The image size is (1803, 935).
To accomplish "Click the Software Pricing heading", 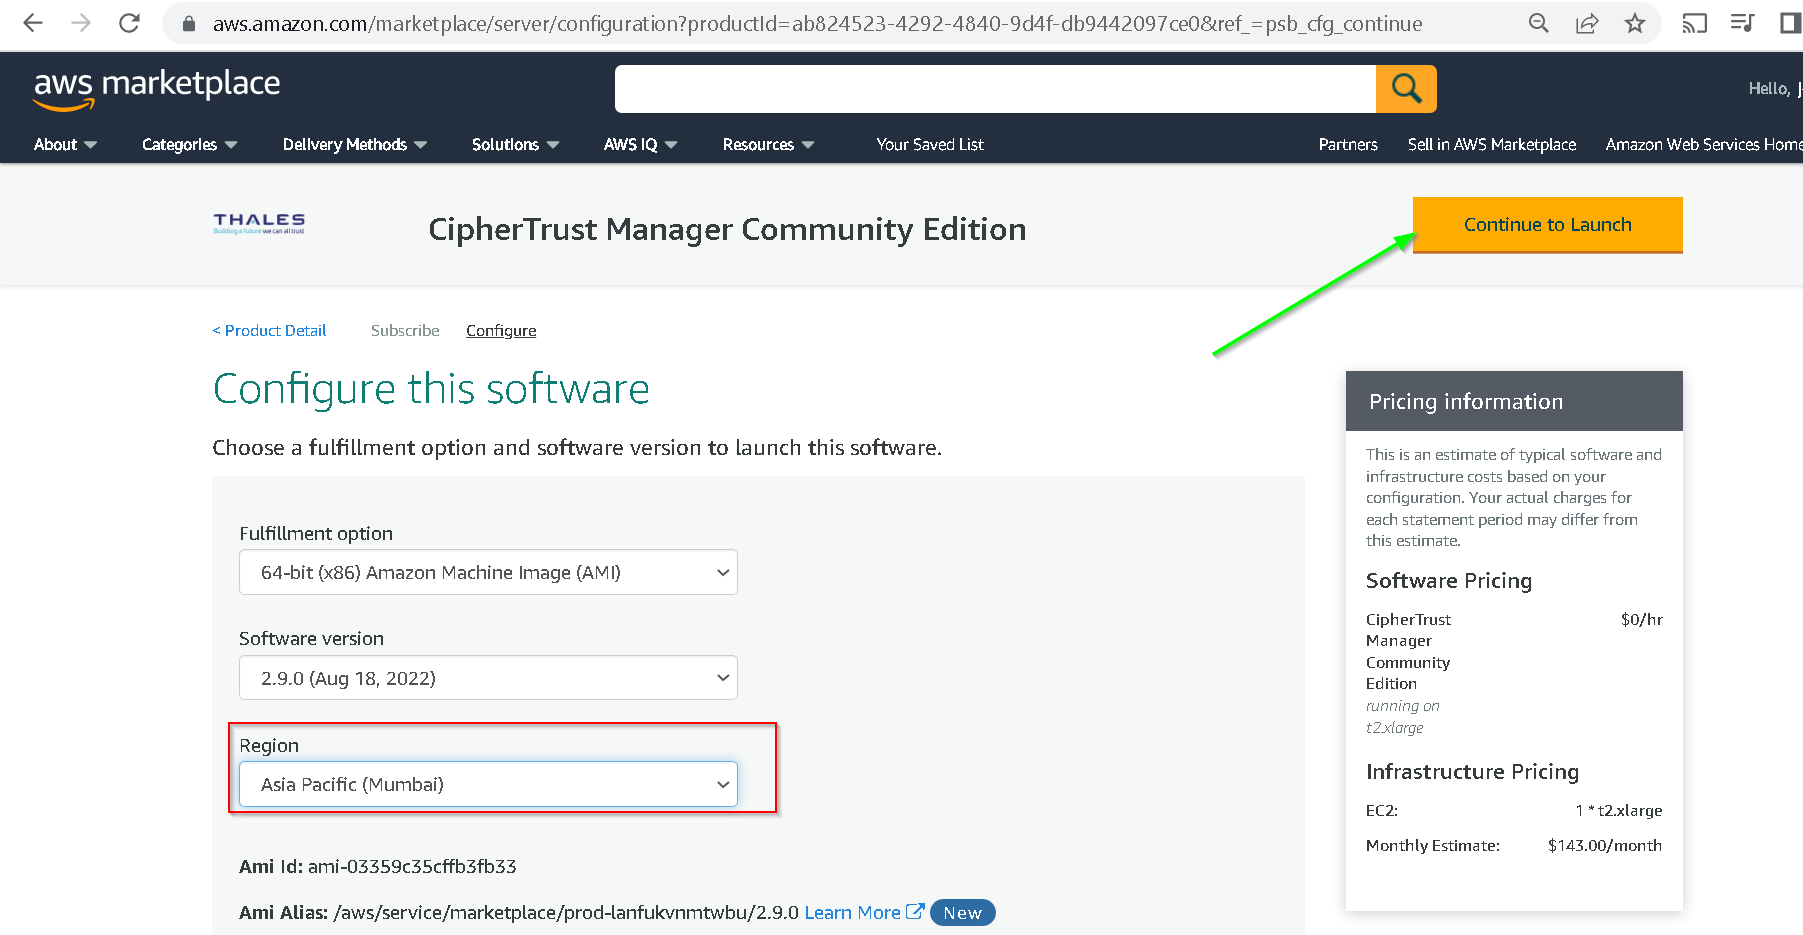I will tap(1449, 581).
